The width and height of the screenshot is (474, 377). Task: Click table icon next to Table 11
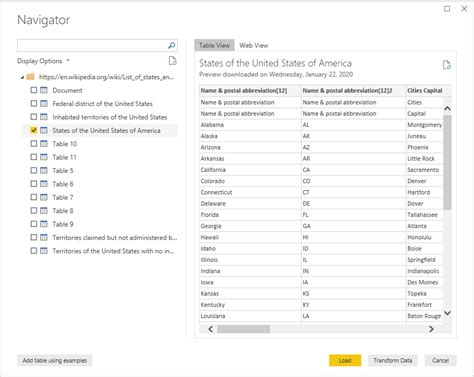(44, 157)
